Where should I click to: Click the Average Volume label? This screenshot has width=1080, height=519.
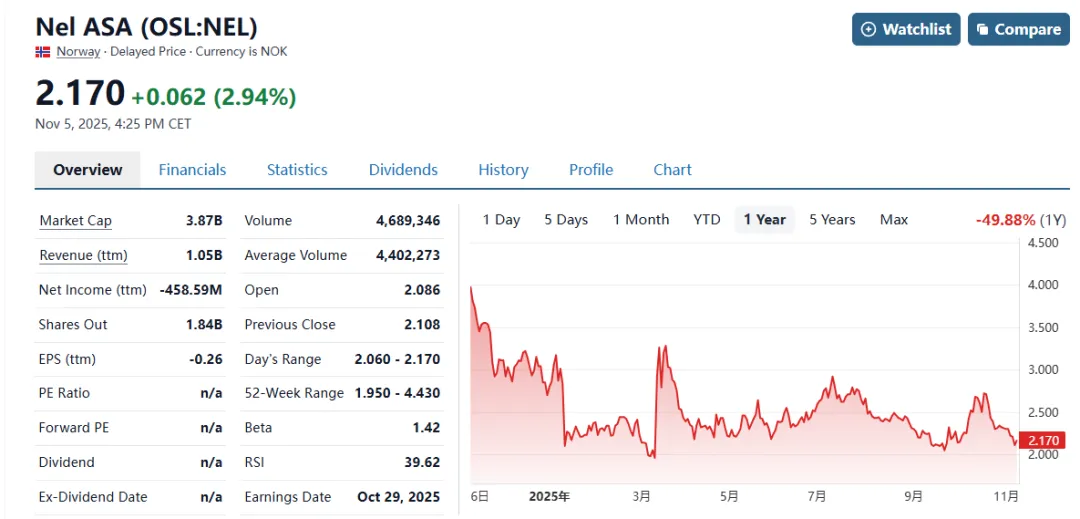295,255
